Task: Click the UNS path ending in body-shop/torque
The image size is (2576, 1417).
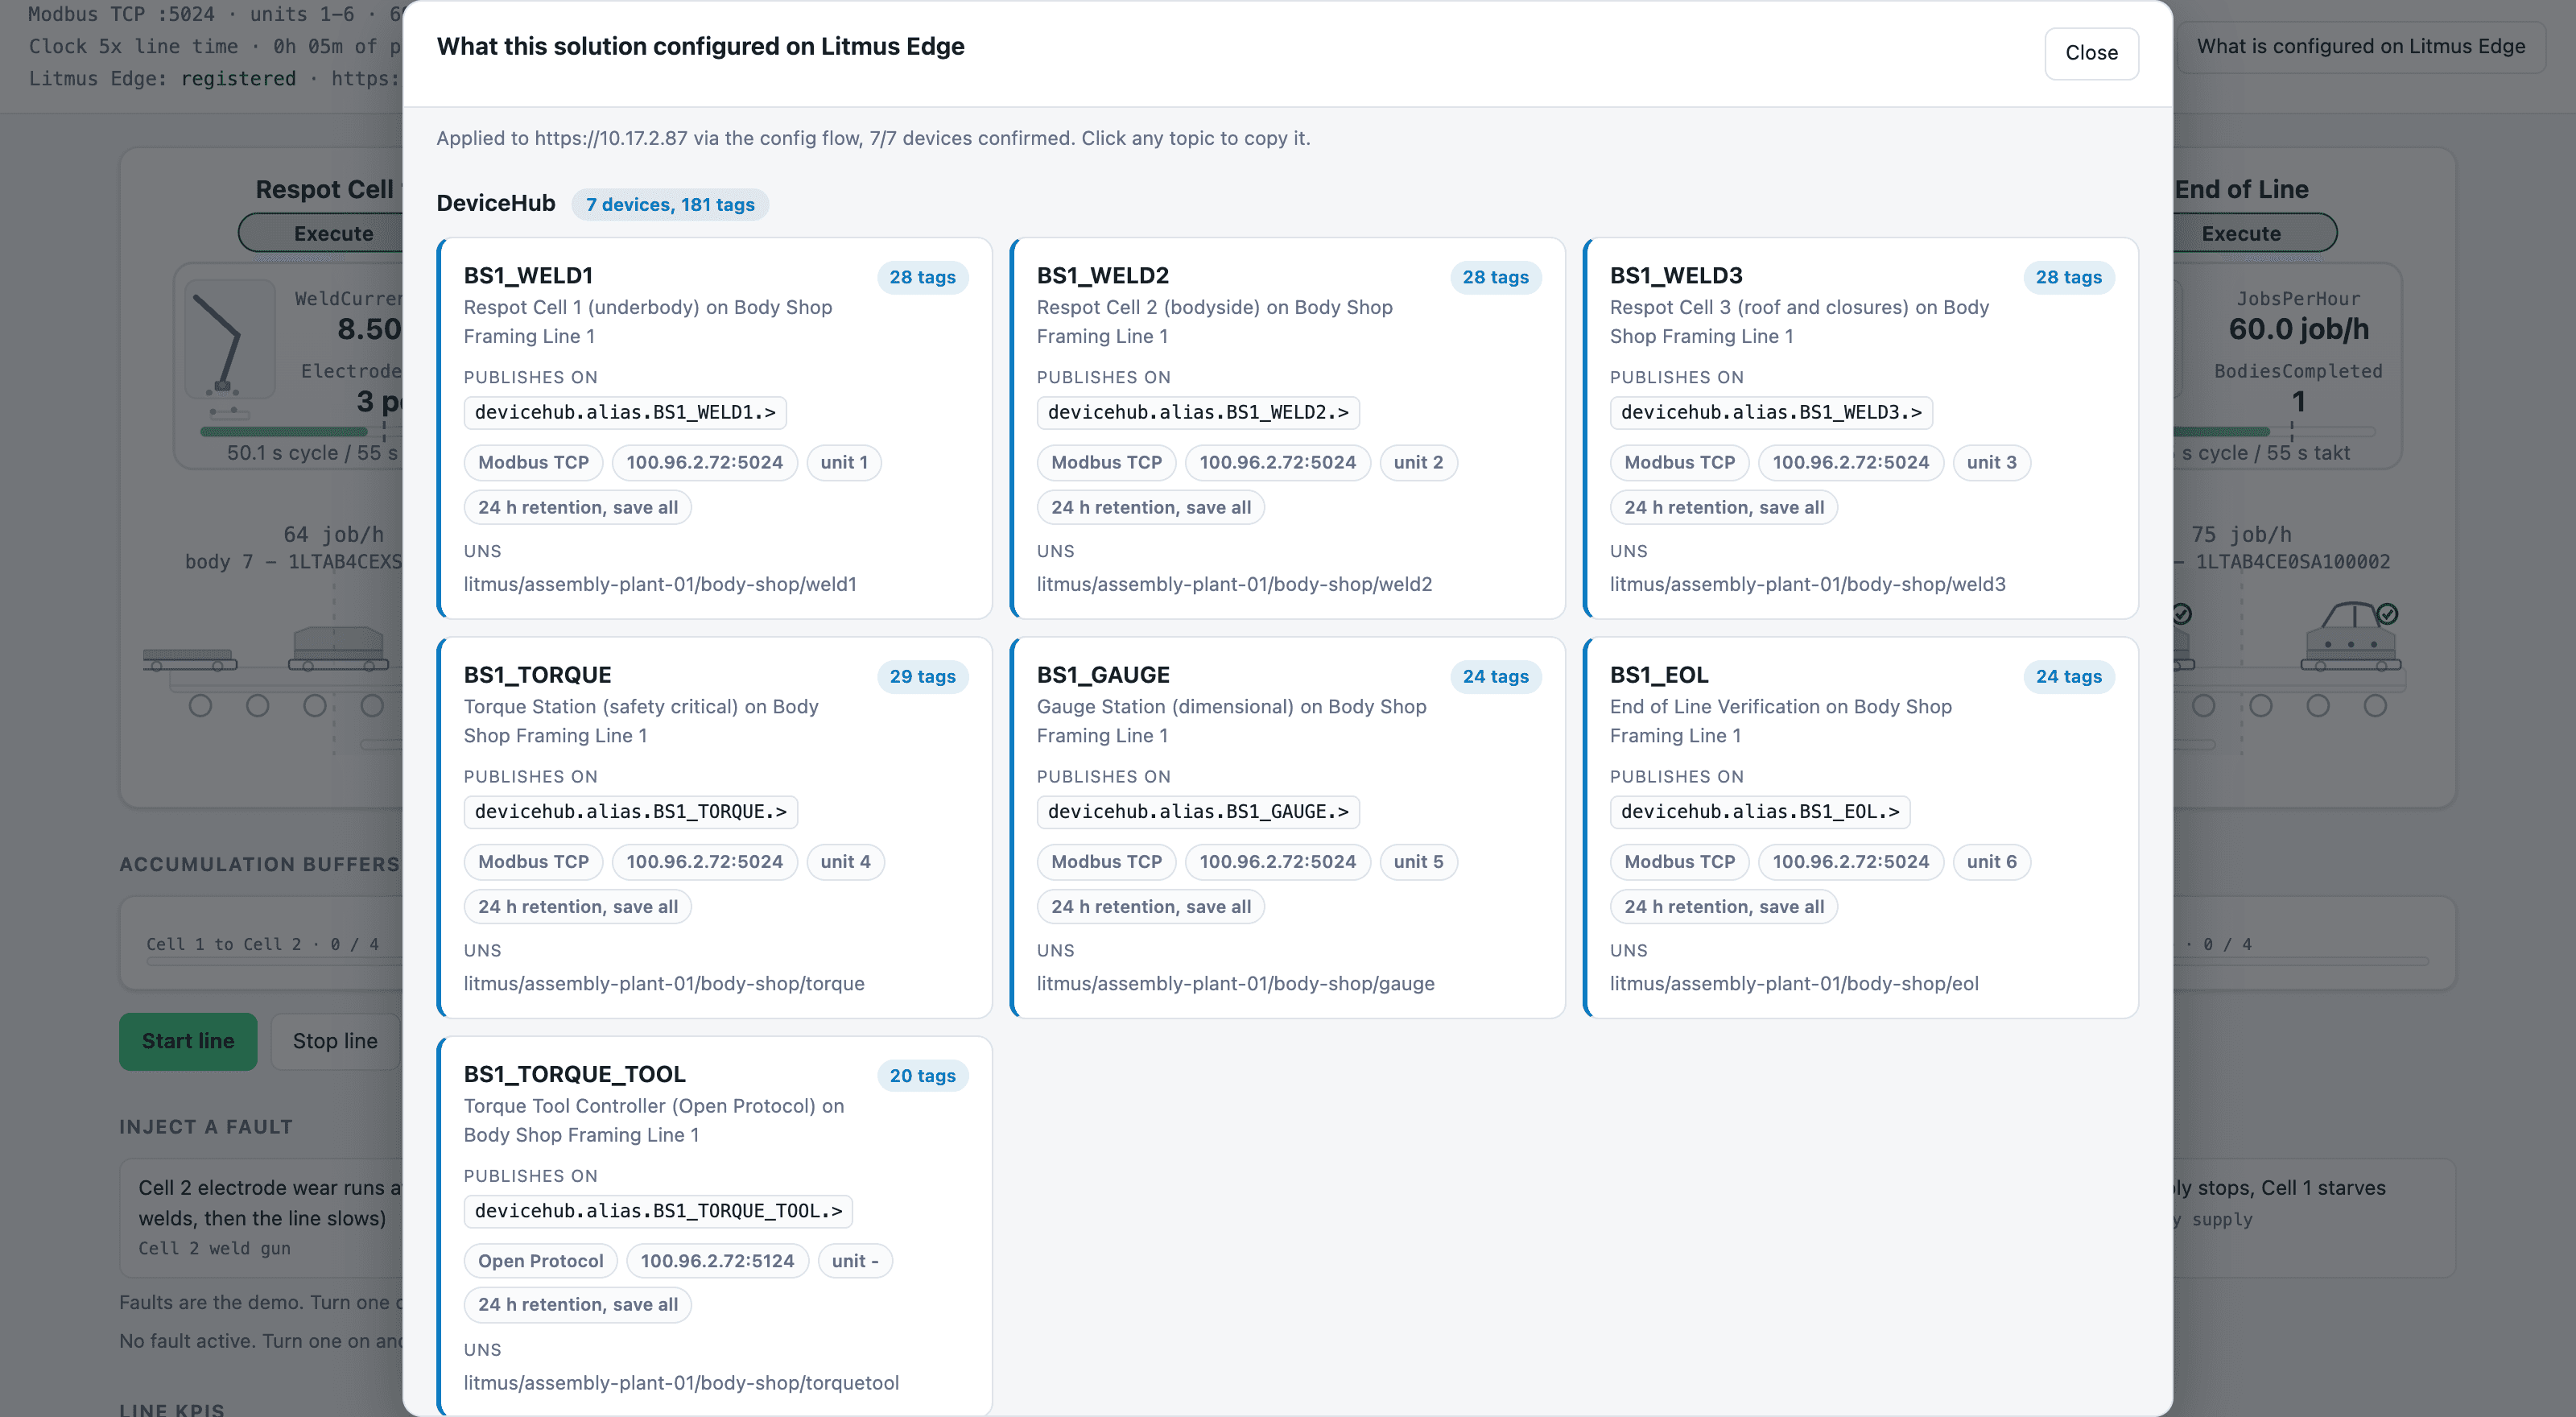Action: 664,983
